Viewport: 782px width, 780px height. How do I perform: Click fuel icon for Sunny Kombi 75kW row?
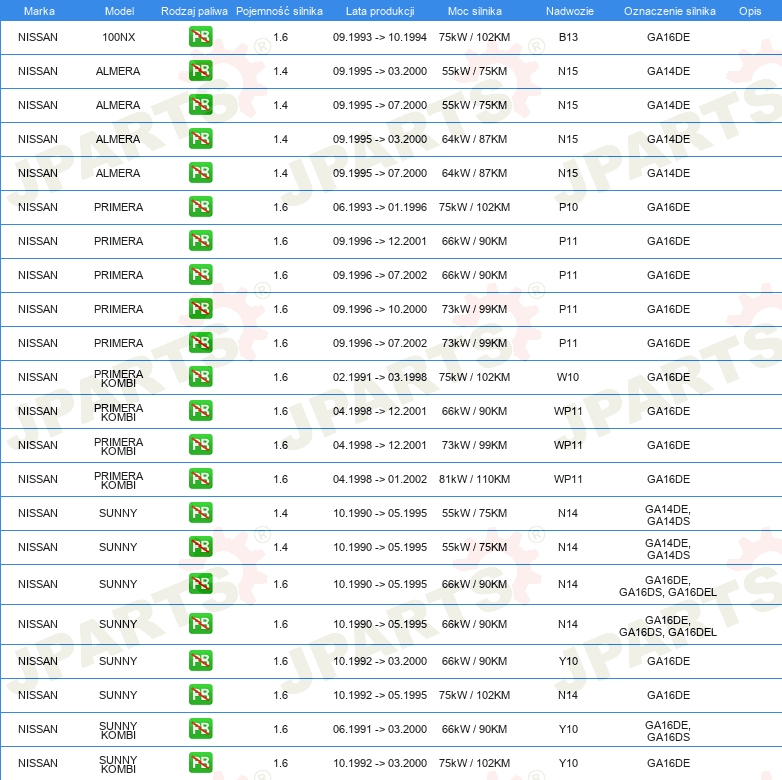coord(200,763)
